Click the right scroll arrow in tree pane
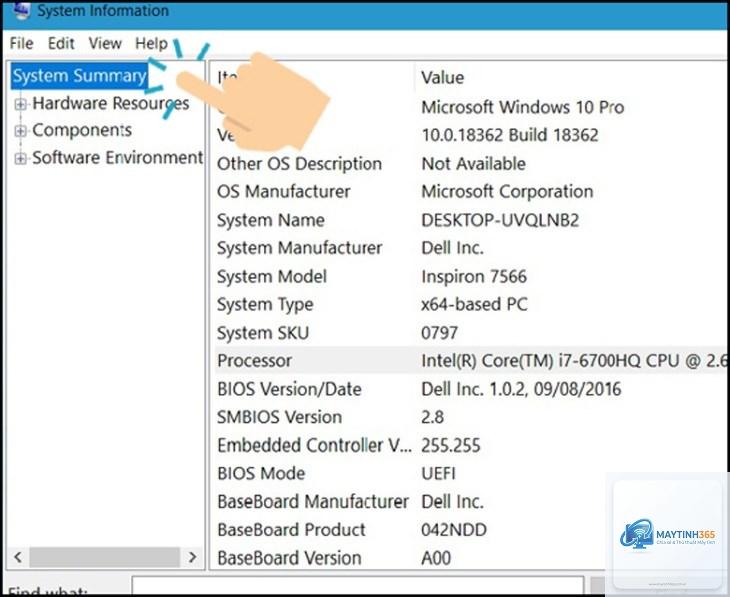 click(192, 557)
